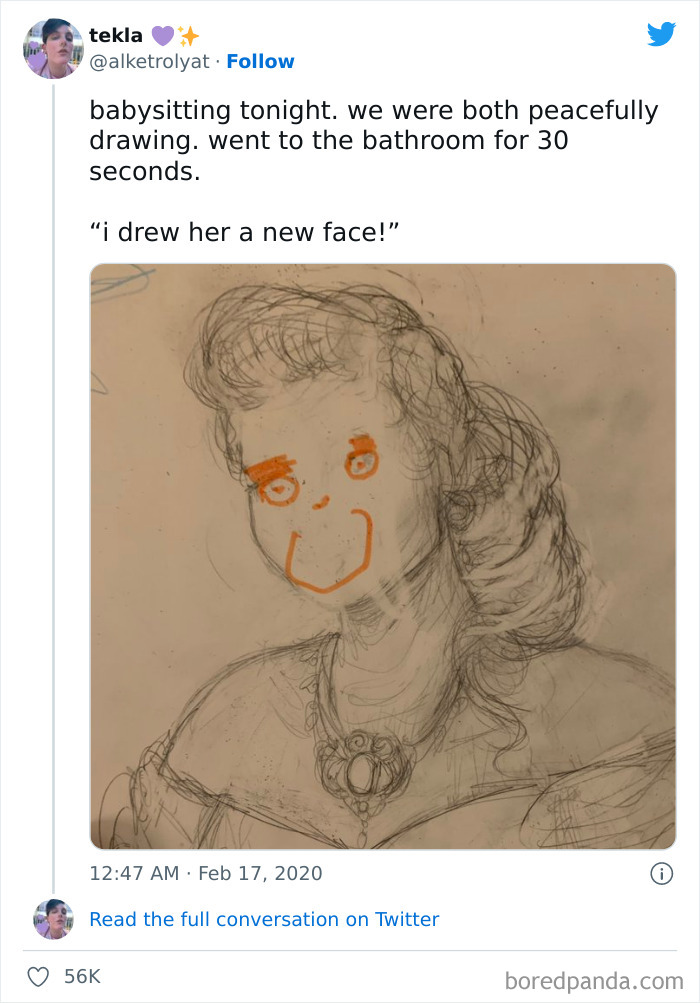
Task: Click the Feb 17, 2020 date
Action: click(260, 873)
